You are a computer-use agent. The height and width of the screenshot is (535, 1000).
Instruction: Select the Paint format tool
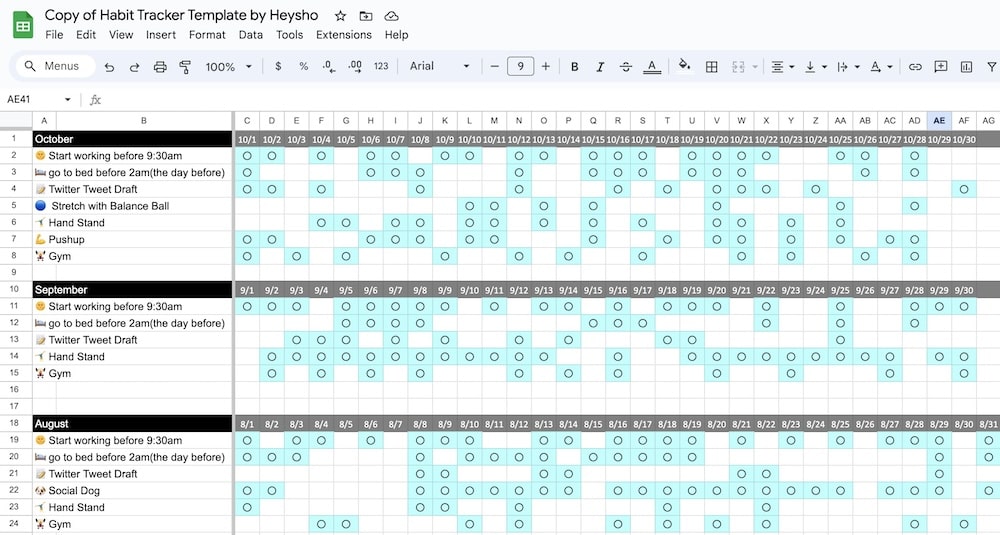(x=185, y=67)
